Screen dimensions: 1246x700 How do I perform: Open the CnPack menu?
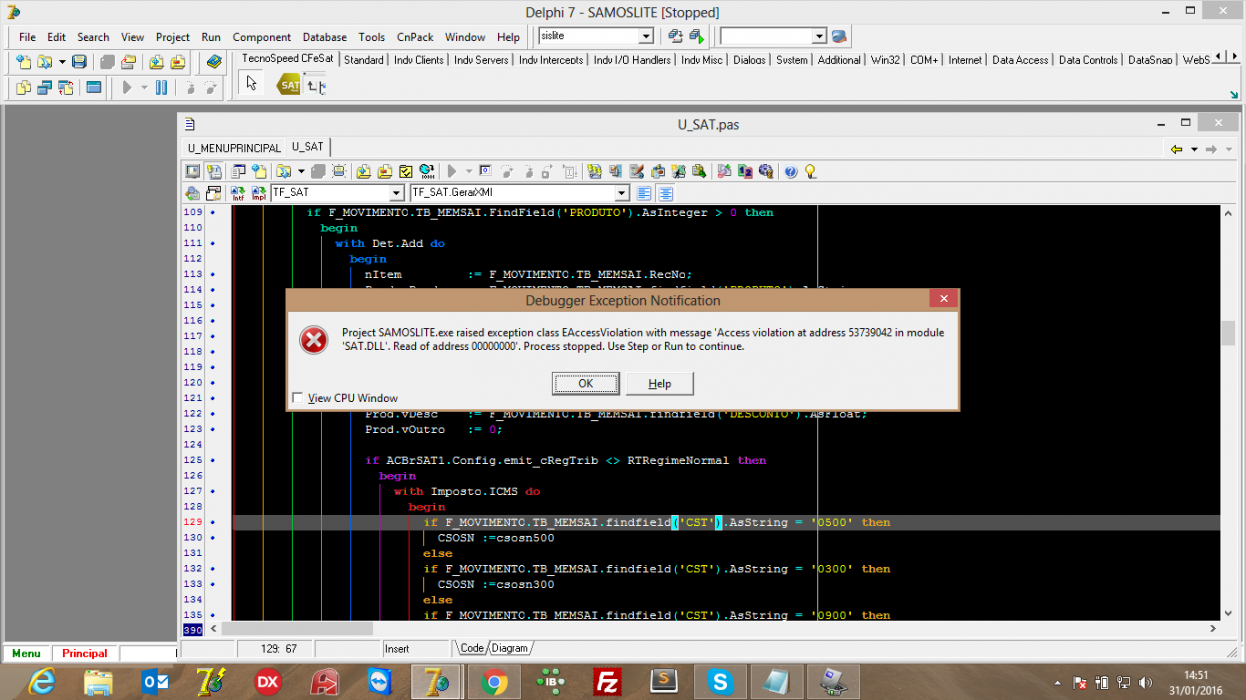415,37
